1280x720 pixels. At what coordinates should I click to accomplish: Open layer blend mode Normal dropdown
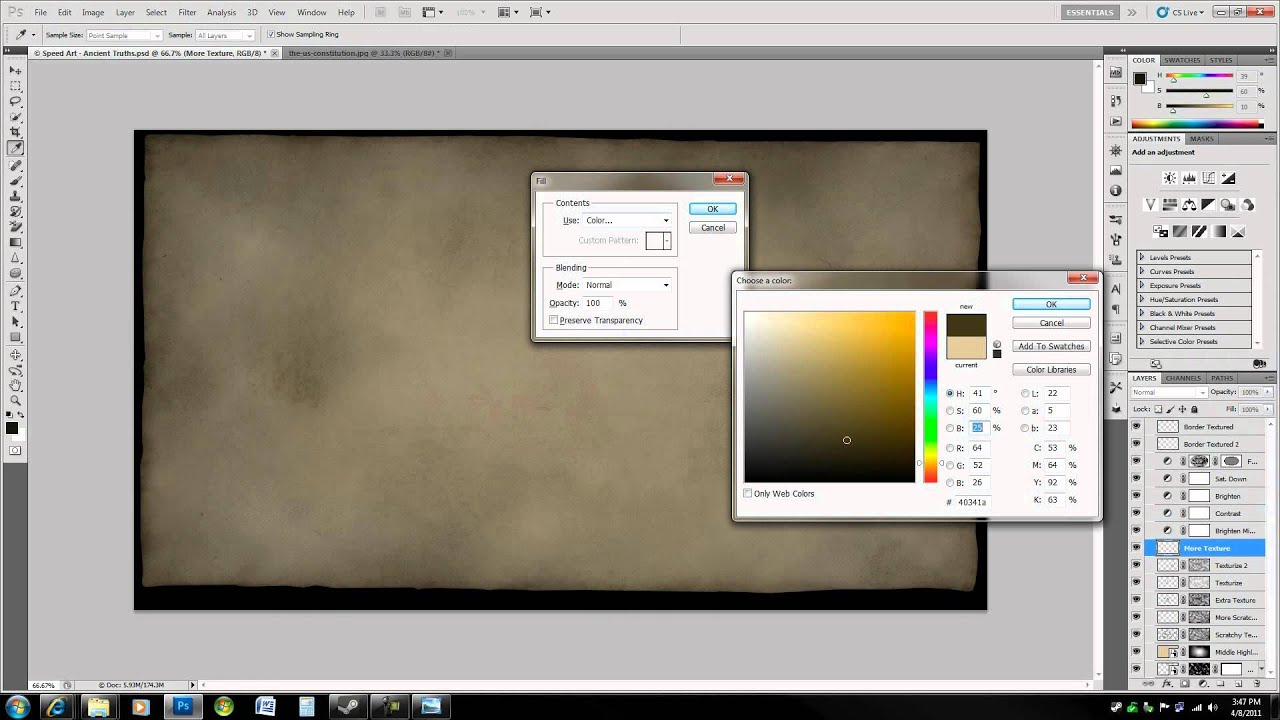pyautogui.click(x=1168, y=392)
